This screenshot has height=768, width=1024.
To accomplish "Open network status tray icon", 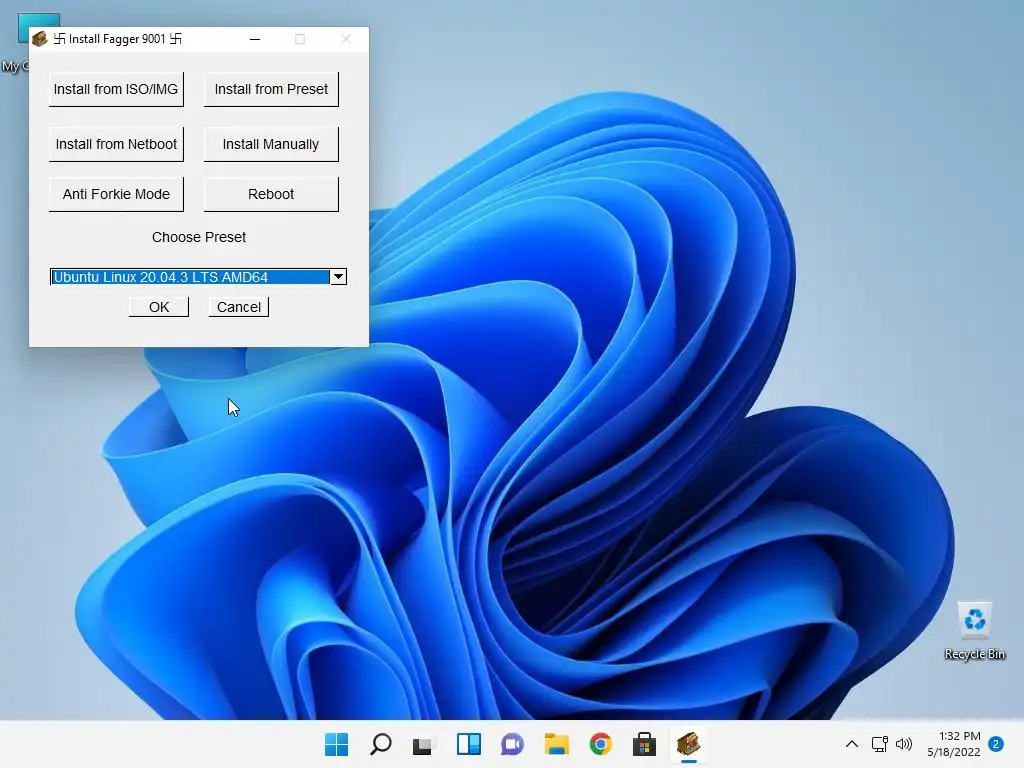I will (880, 744).
